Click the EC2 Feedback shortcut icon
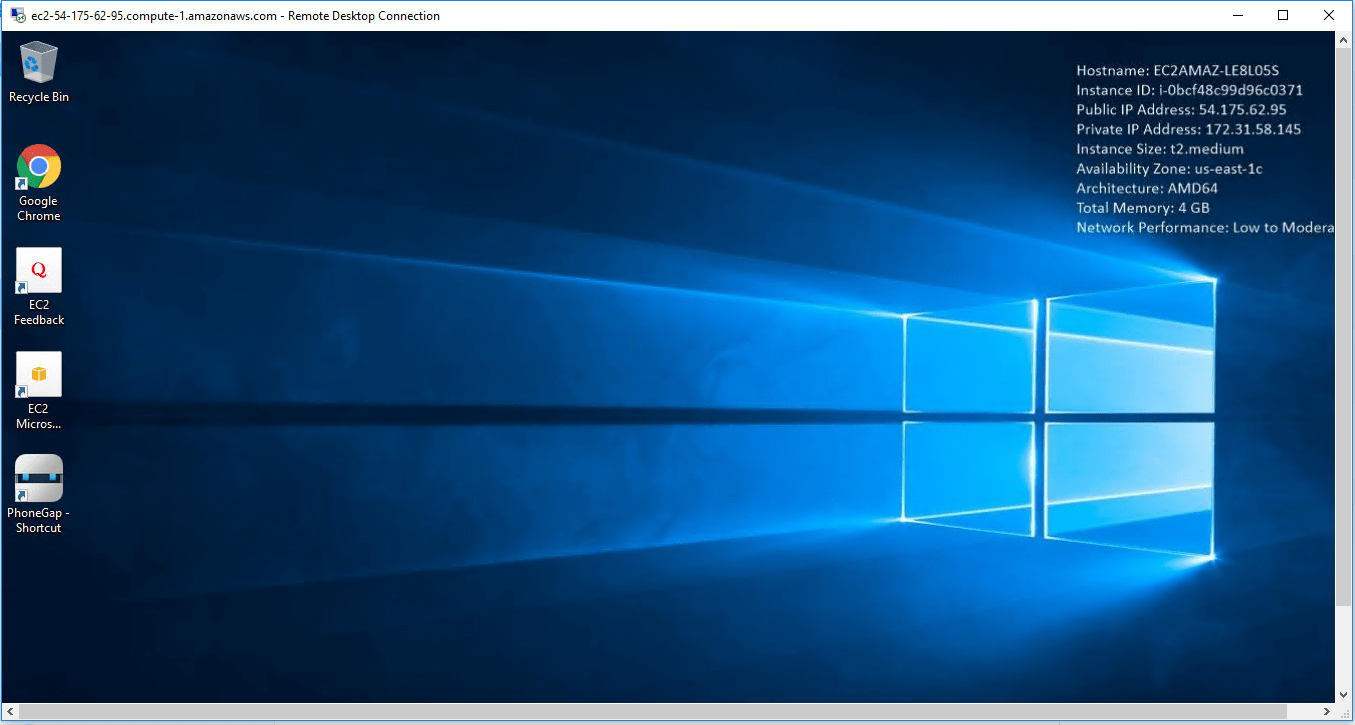Image resolution: width=1355 pixels, height=725 pixels. [x=38, y=270]
